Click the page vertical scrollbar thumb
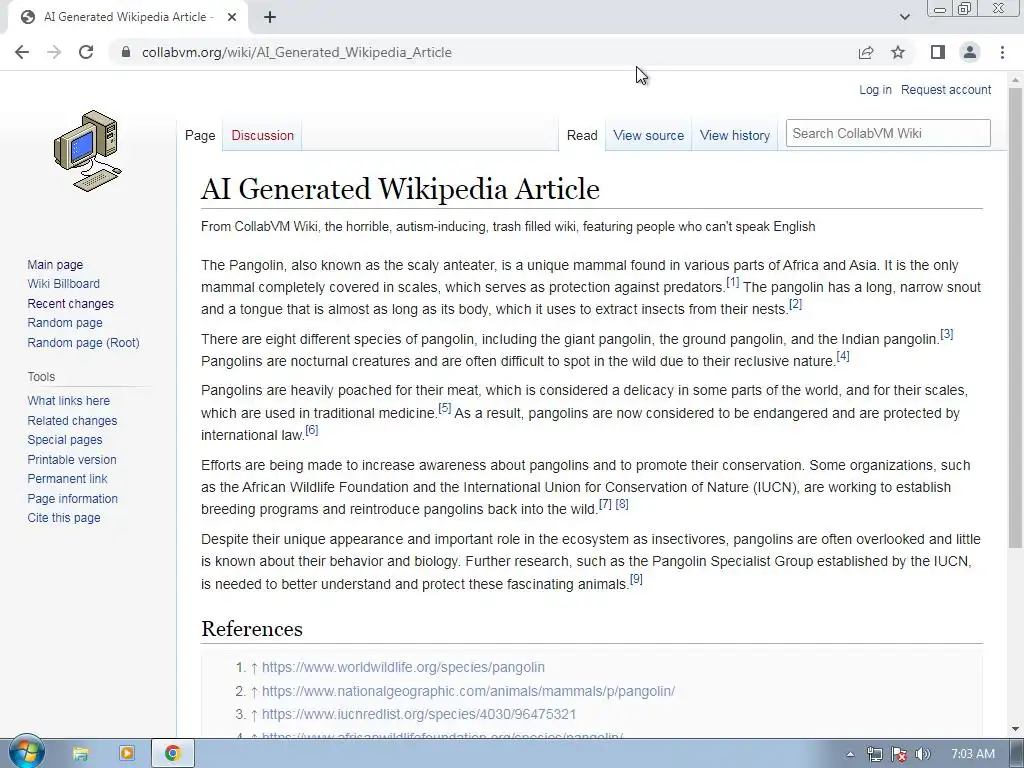 coord(1016,317)
